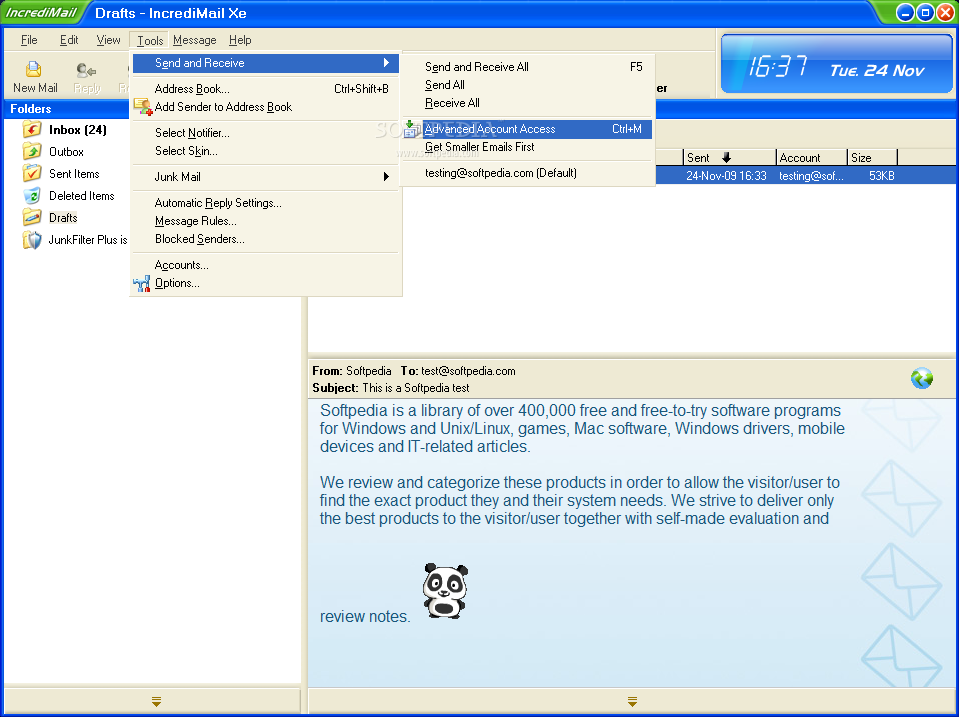Screen dimensions: 959x717
Task: Click the Sent column sort arrow
Action: [x=726, y=158]
